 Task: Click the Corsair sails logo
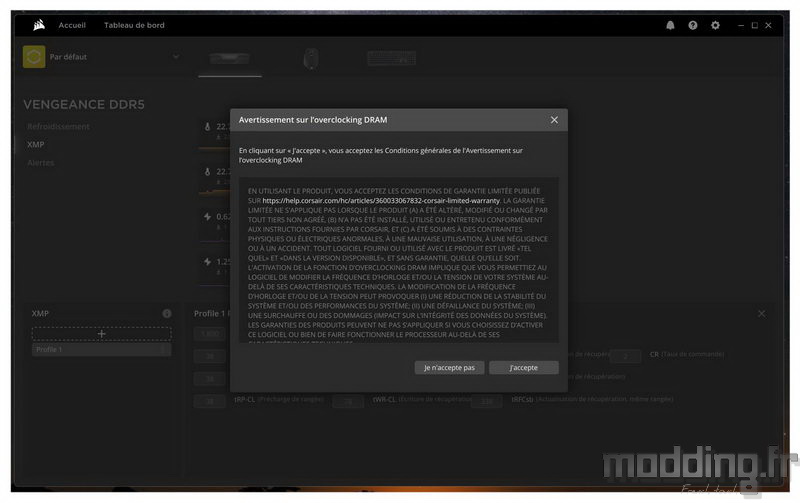pos(39,25)
